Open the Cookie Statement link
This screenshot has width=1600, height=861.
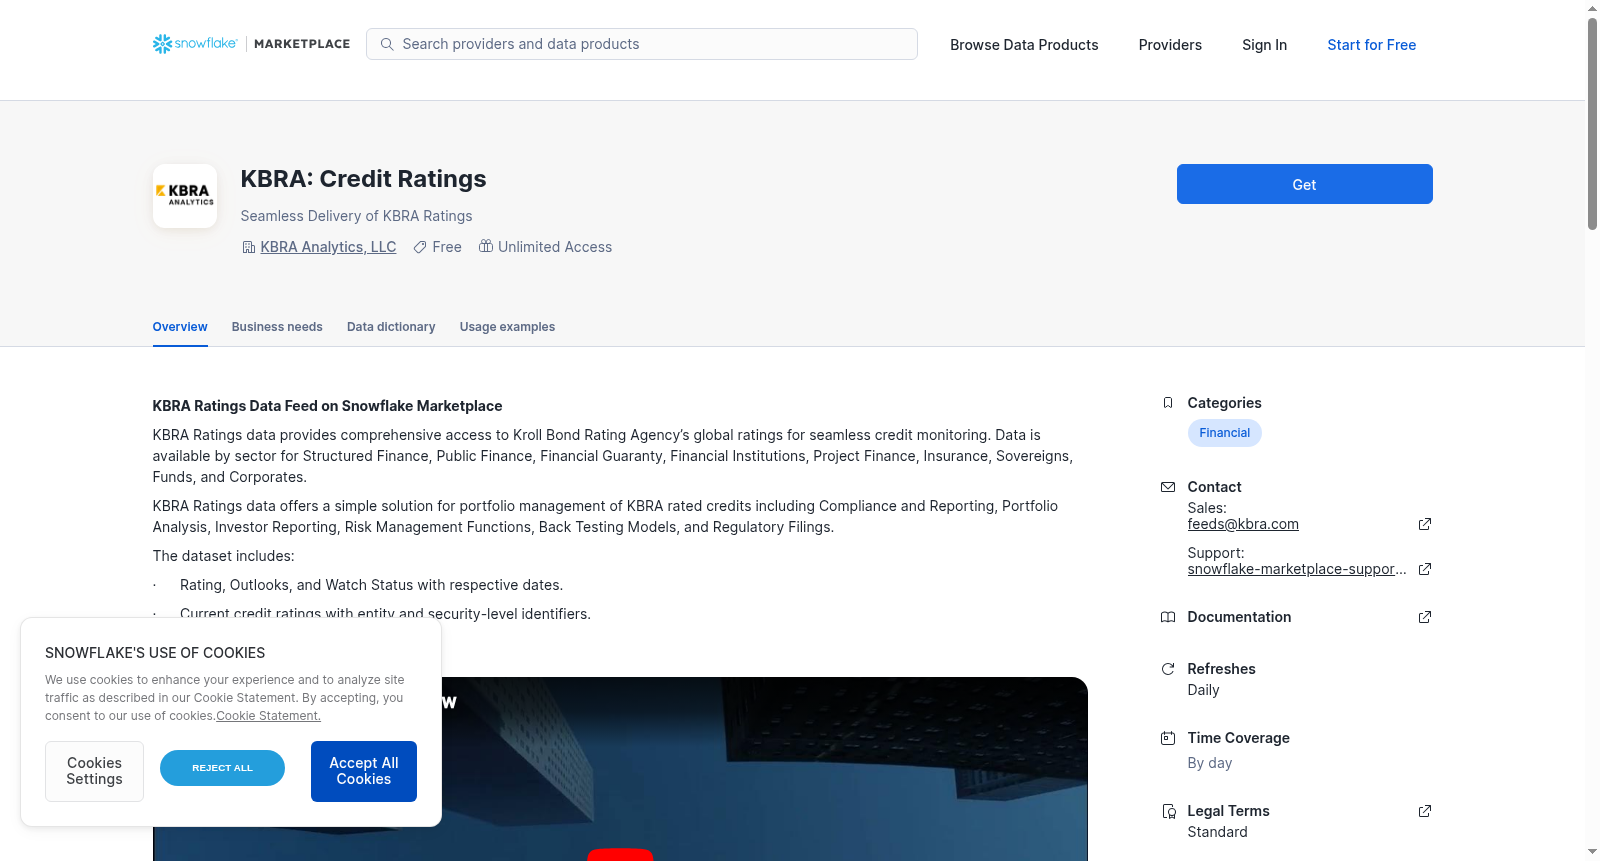coord(268,716)
